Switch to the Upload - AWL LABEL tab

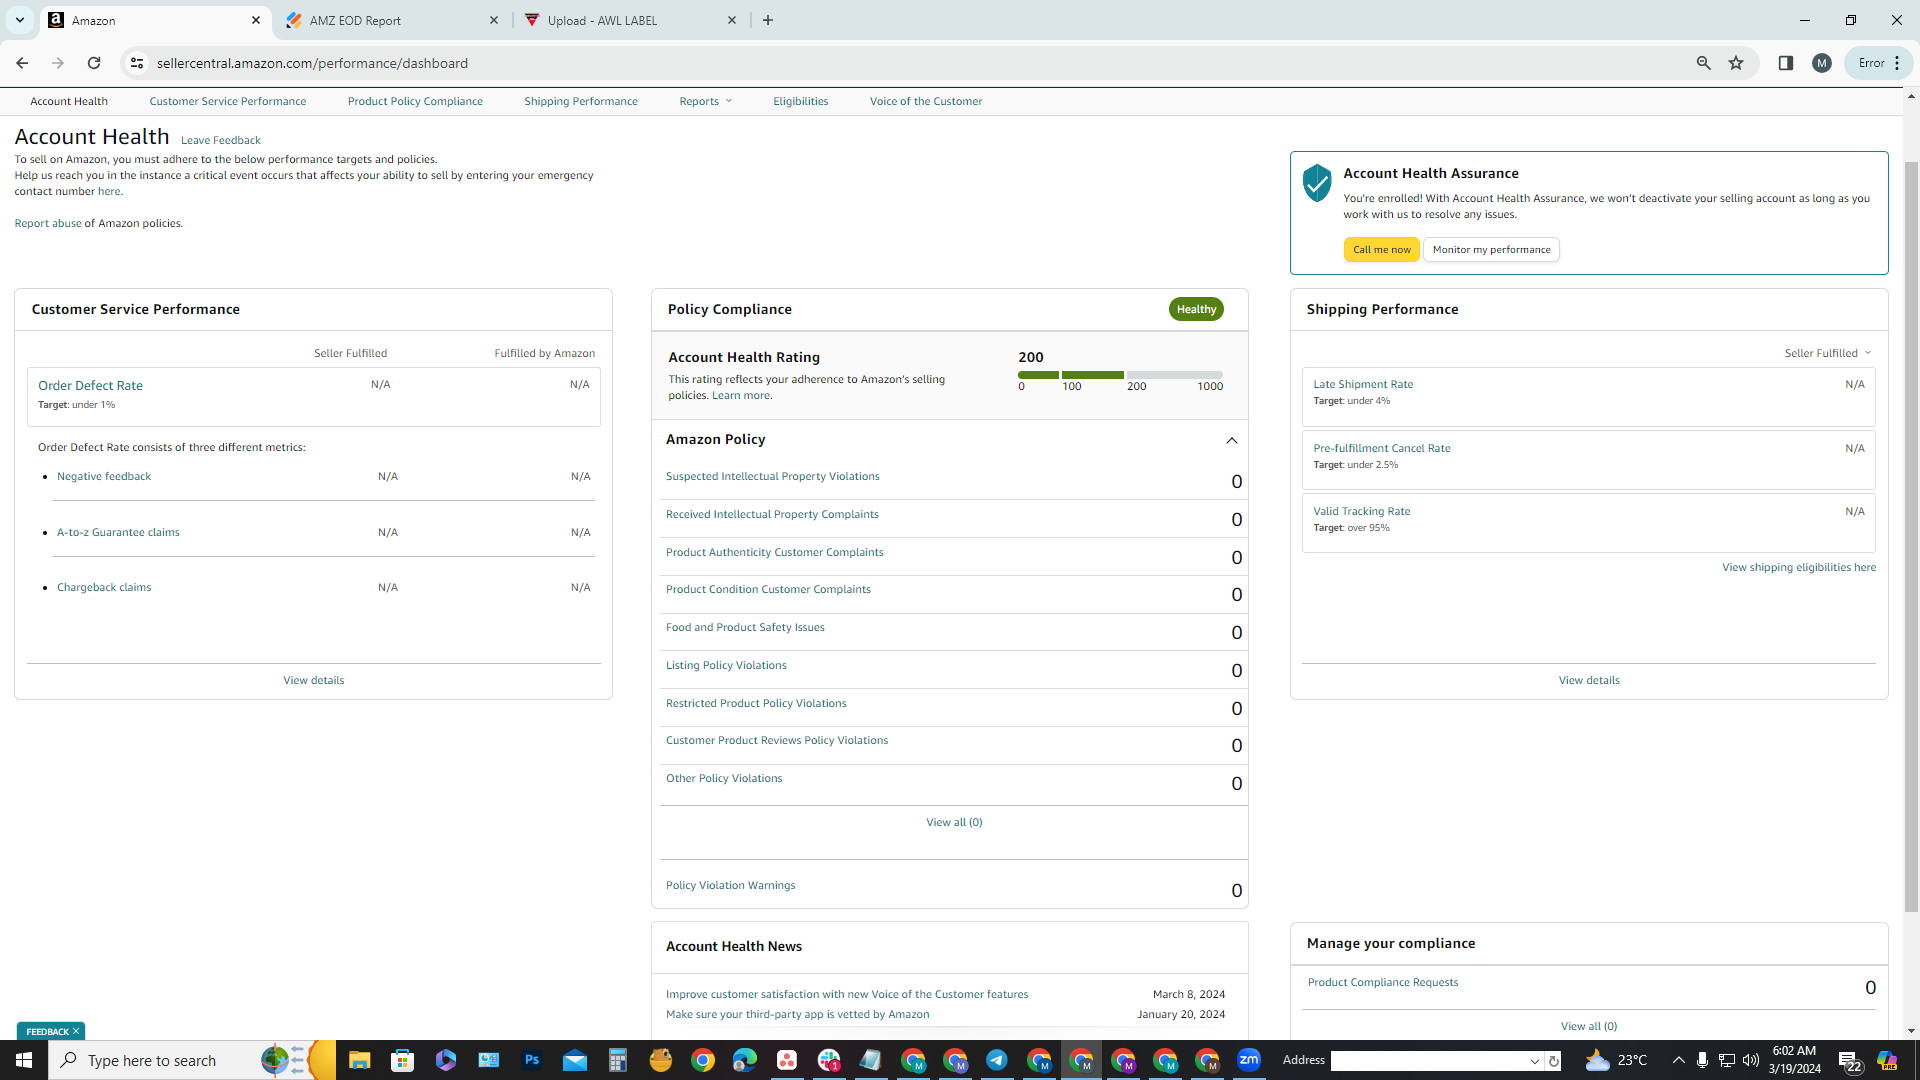(x=631, y=20)
